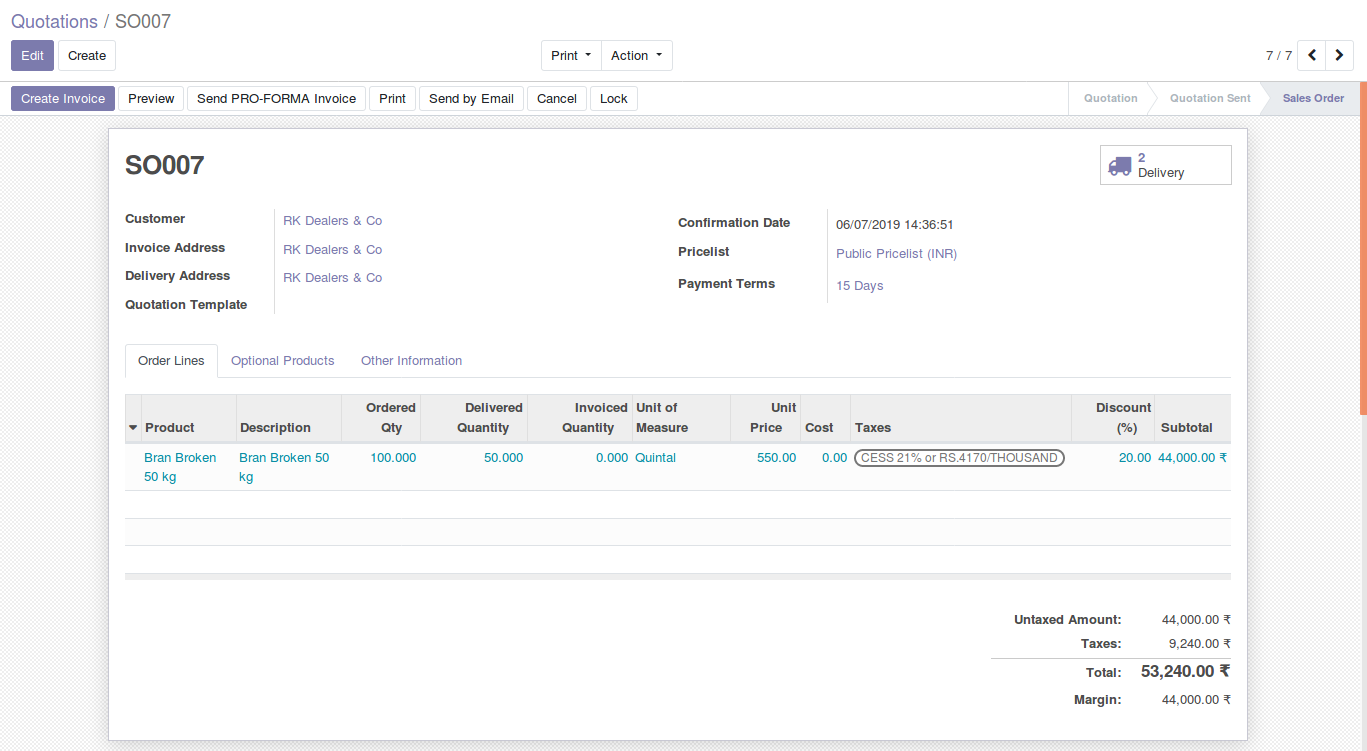This screenshot has width=1367, height=751.
Task: Sort by the Subtotal column header
Action: point(1186,428)
